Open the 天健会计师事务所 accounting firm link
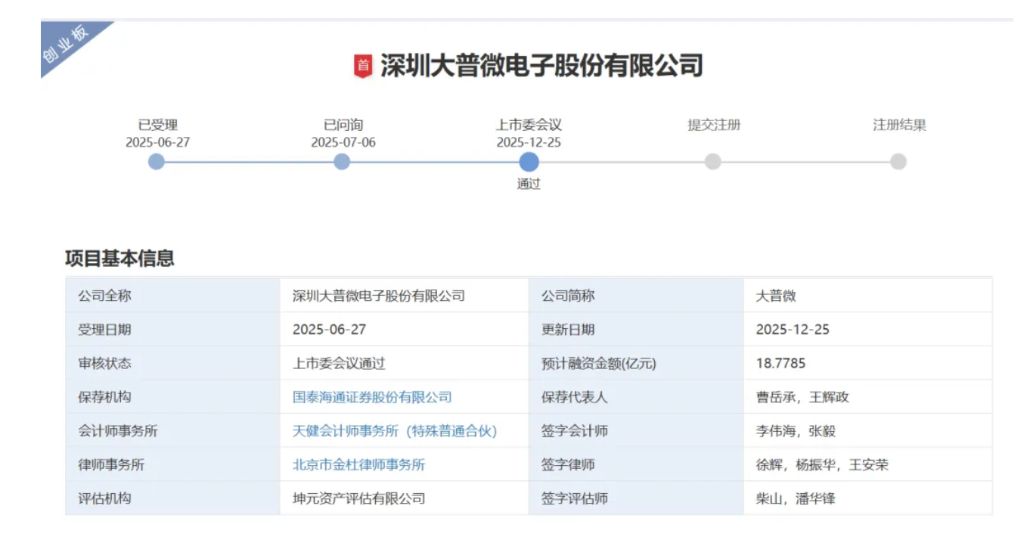This screenshot has height=546, width=1024. pyautogui.click(x=394, y=431)
